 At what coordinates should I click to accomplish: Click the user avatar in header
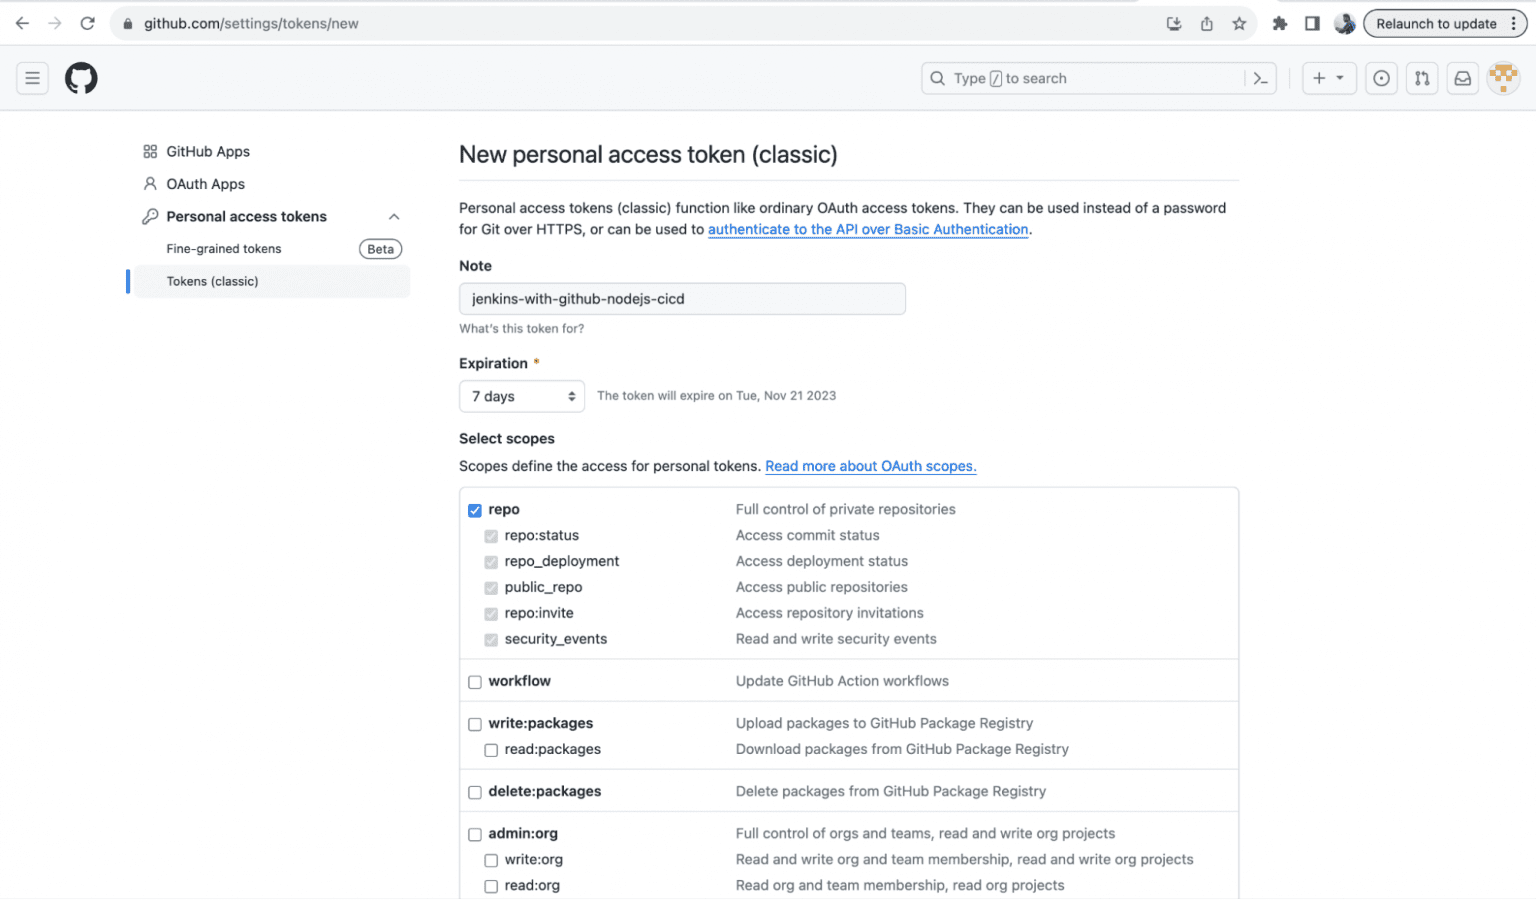1503,78
